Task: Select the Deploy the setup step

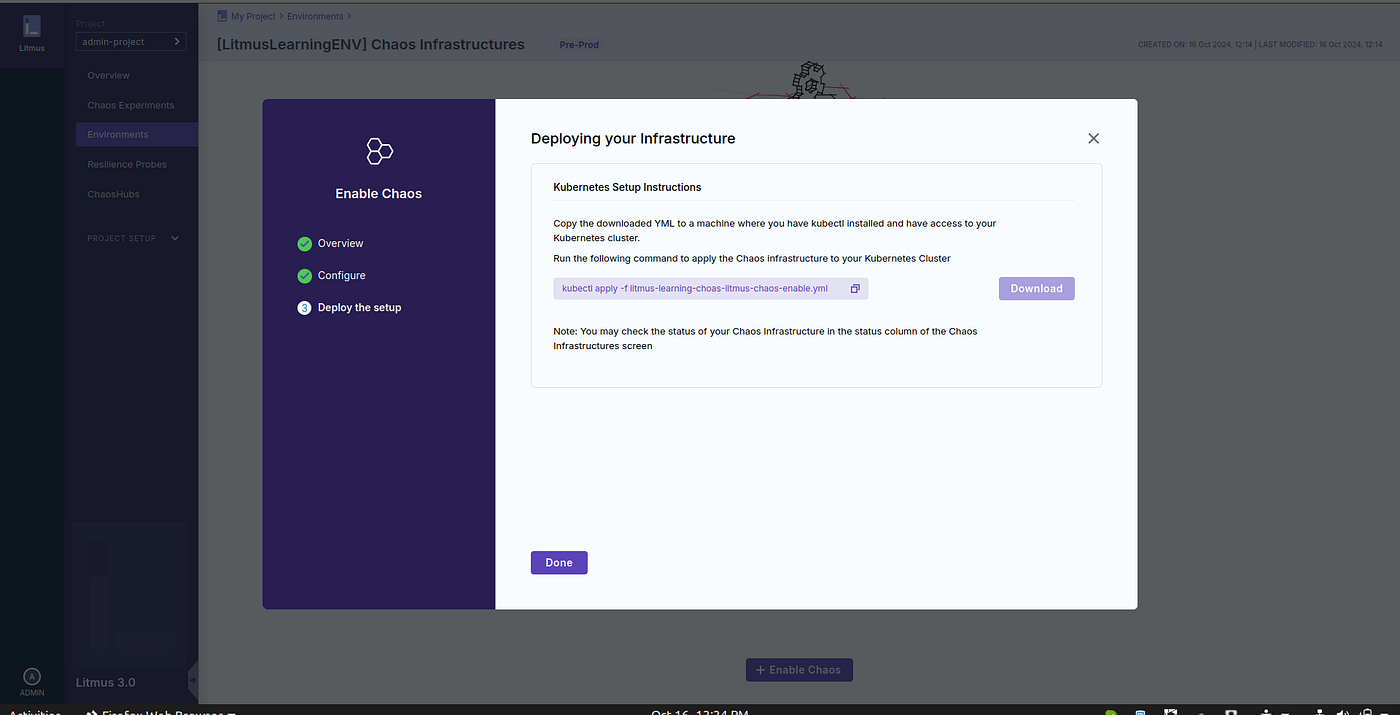Action: pyautogui.click(x=350, y=308)
